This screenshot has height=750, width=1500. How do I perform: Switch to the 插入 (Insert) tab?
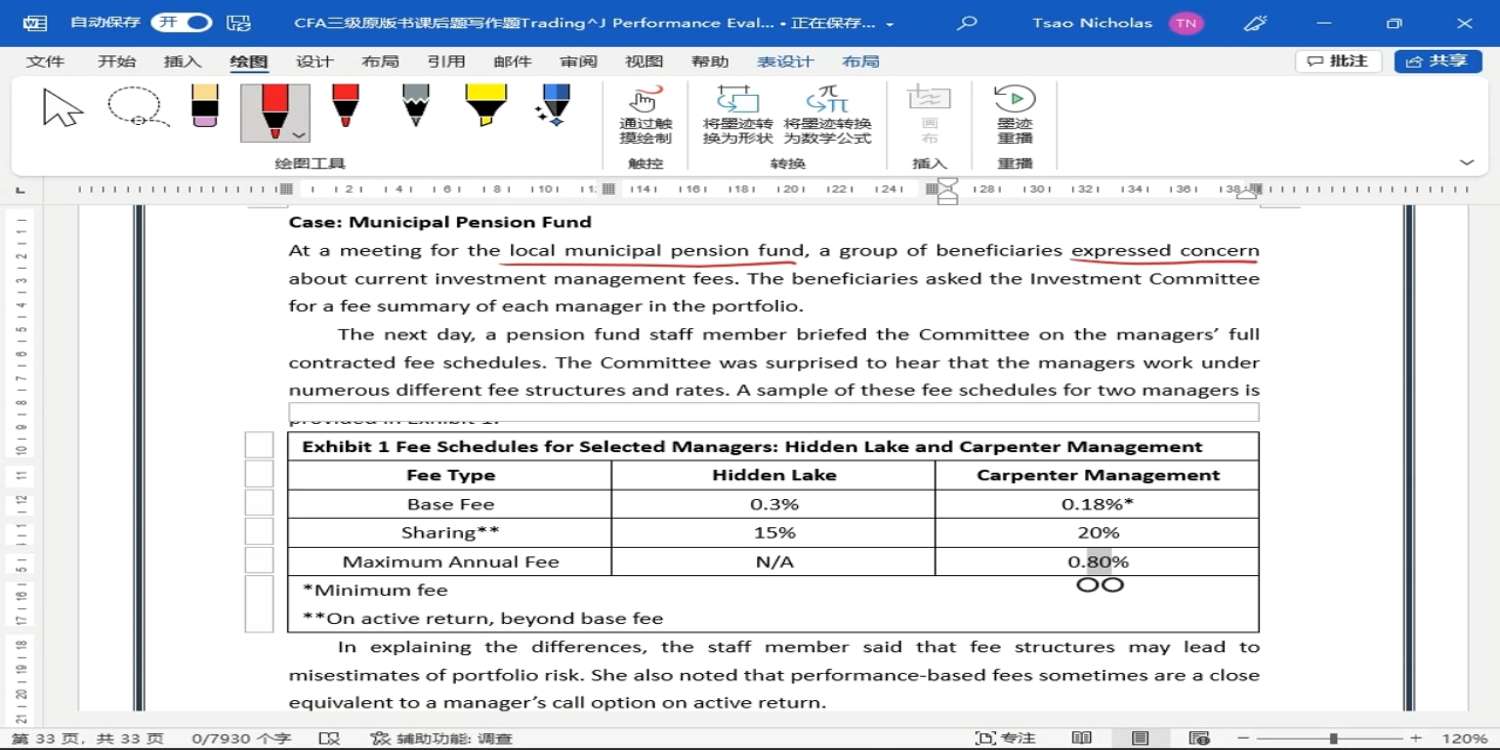point(182,62)
